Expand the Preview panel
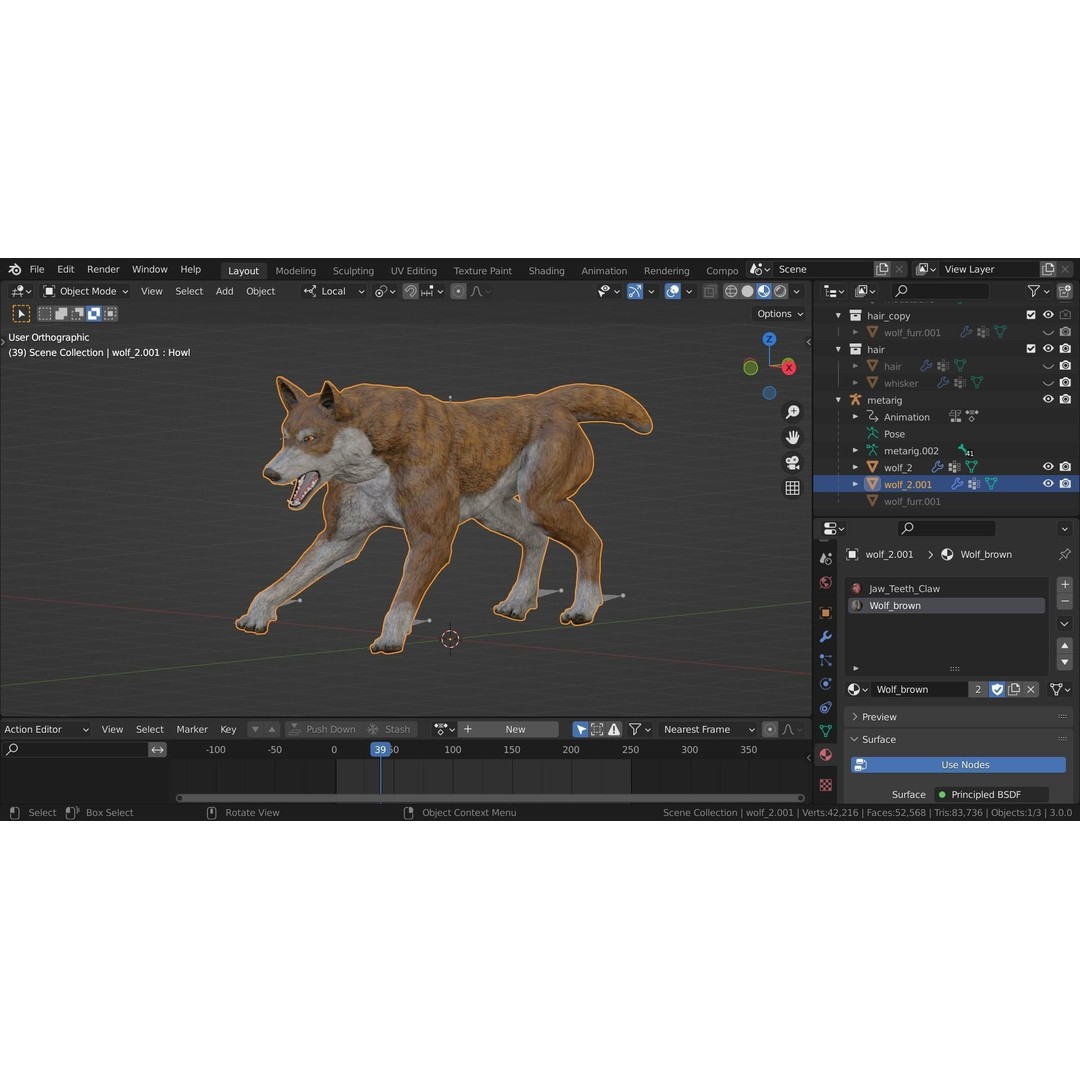This screenshot has height=1080, width=1080. (880, 717)
